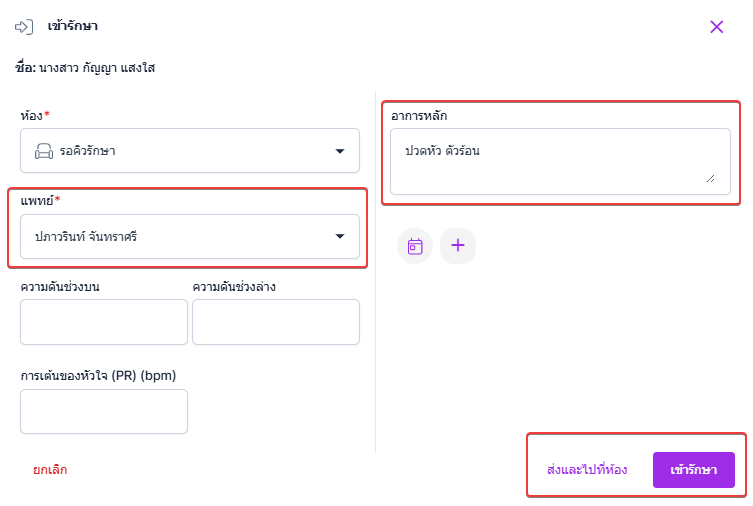Click the admit arrow icon beside the title
This screenshot has width=753, height=506.
[x=24, y=27]
